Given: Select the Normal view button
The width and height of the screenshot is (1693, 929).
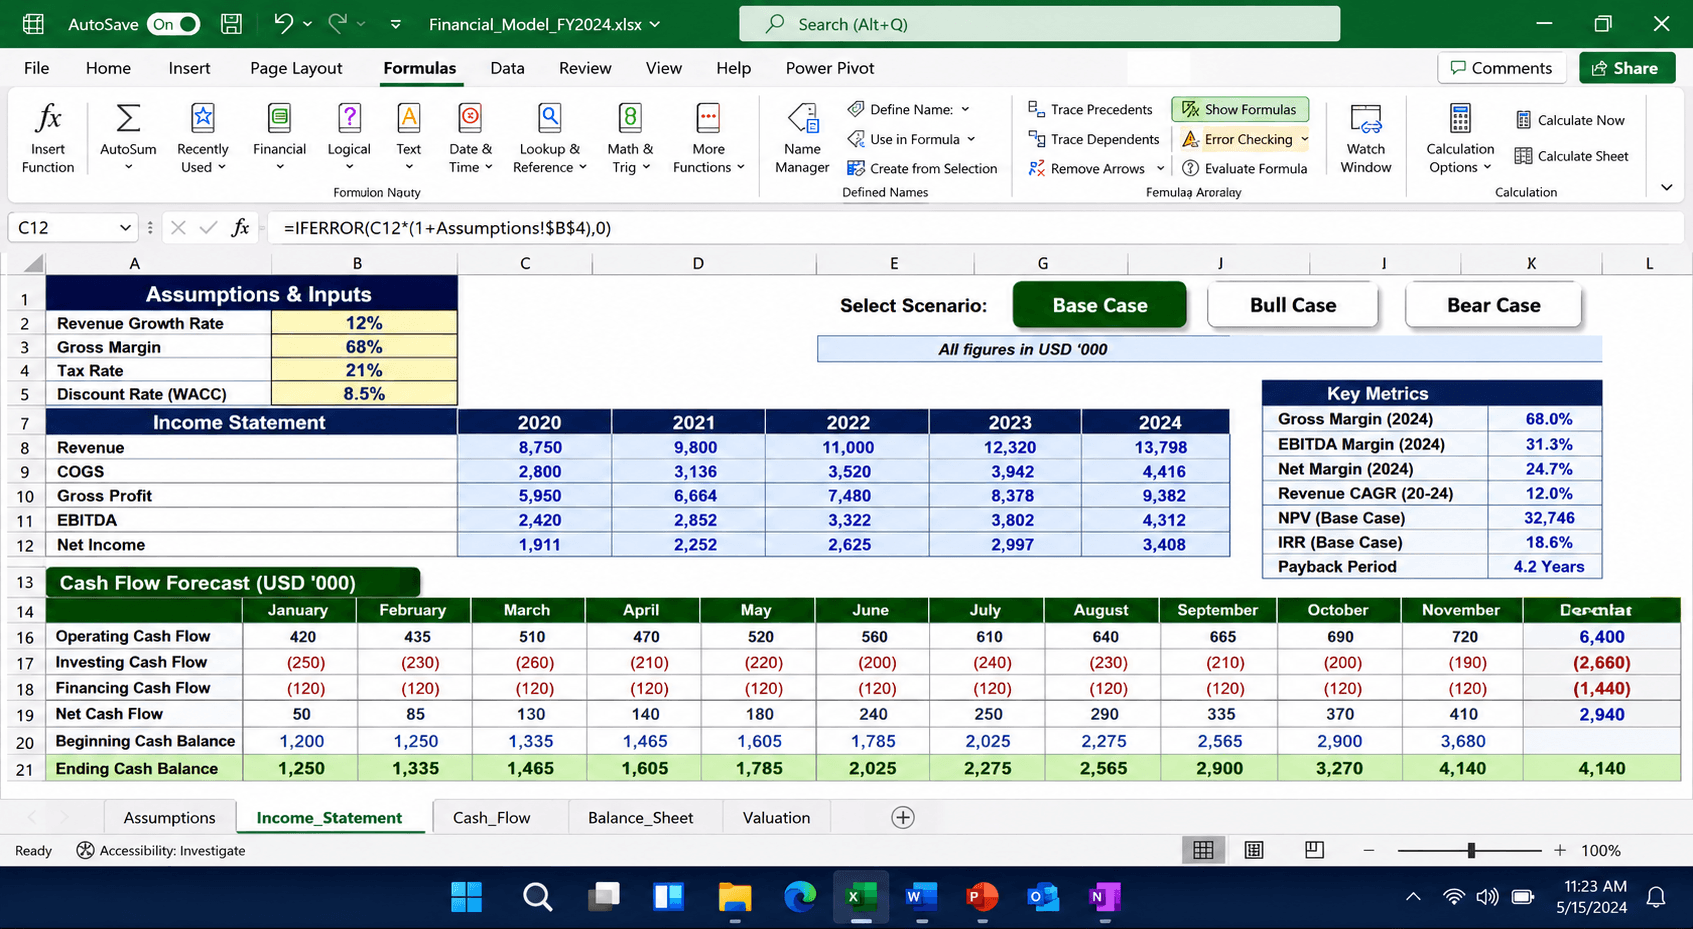Looking at the screenshot, I should click(1203, 850).
